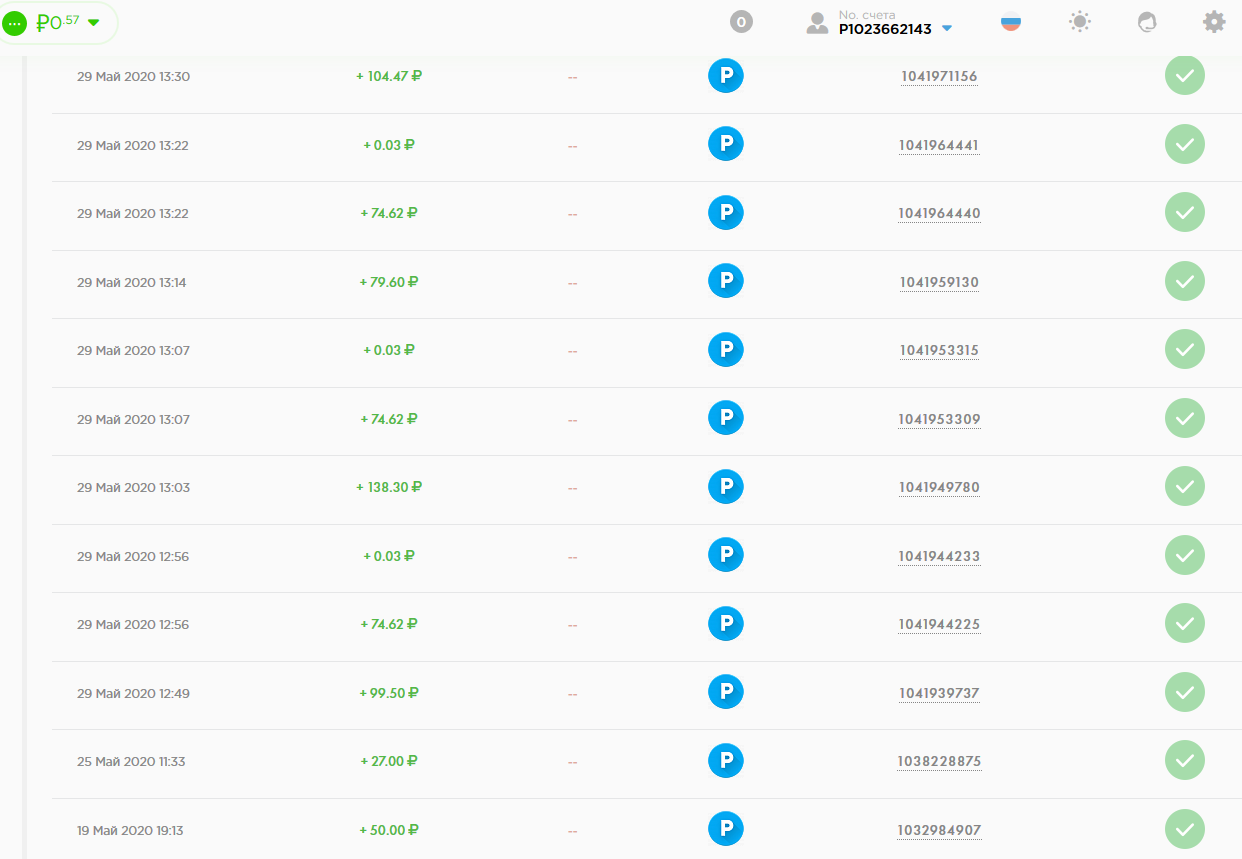1242x859 pixels.
Task: Click Payeer icon in the 79.60 ₽ row
Action: (726, 282)
